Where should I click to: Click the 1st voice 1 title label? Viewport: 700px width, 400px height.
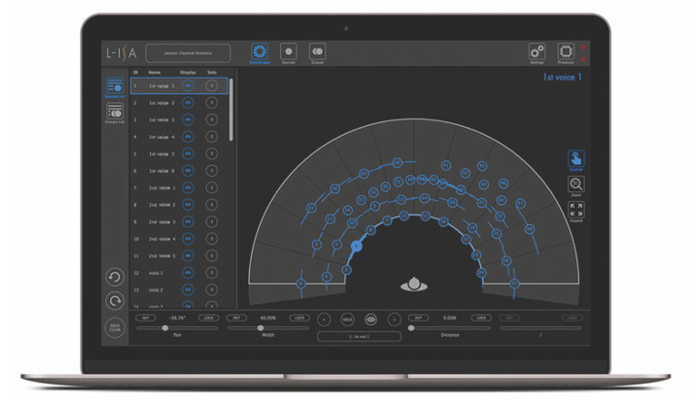point(562,77)
